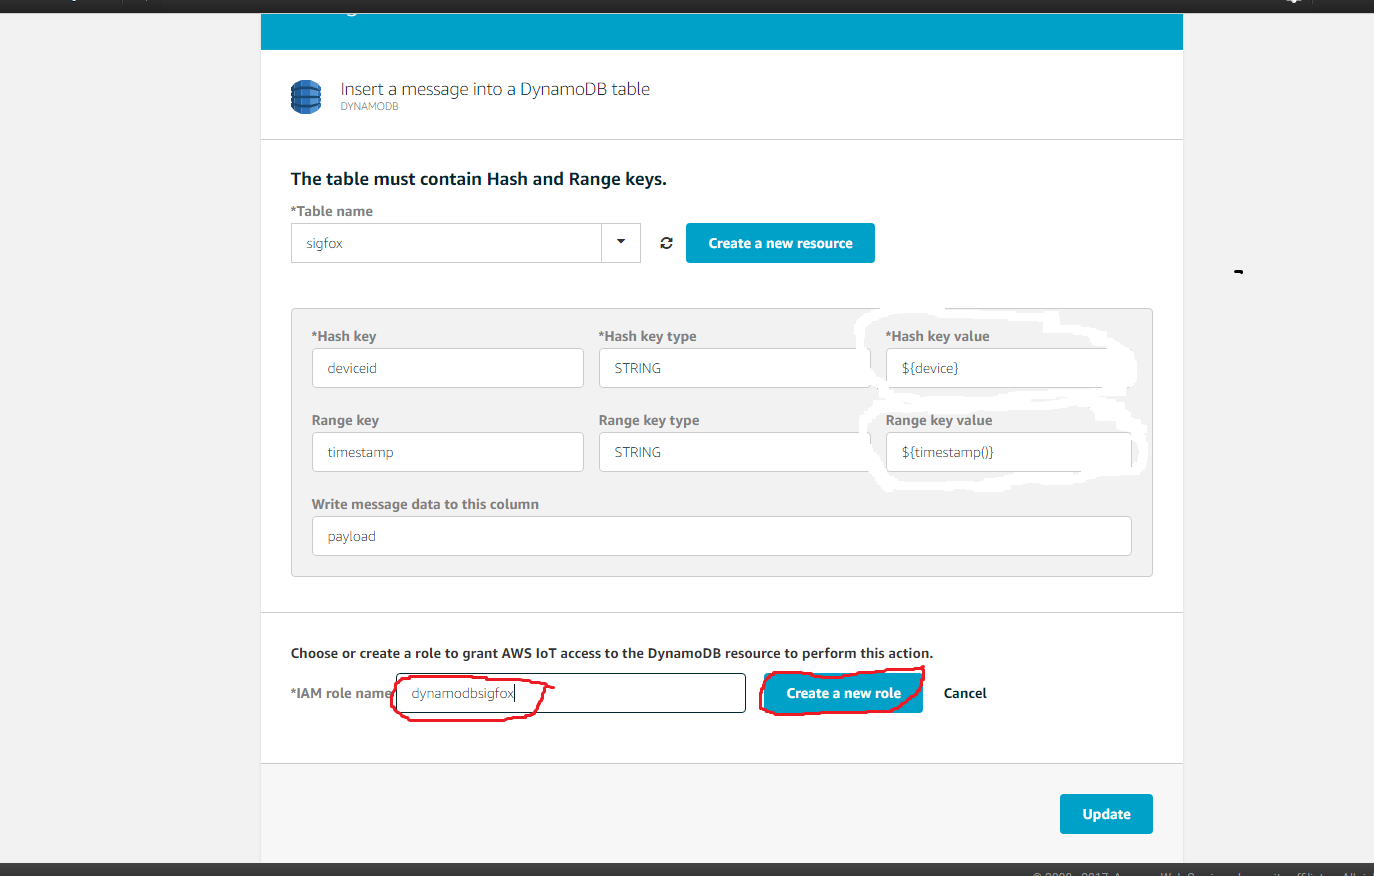Viewport: 1374px width, 876px height.
Task: Cancel the role creation
Action: [x=965, y=693]
